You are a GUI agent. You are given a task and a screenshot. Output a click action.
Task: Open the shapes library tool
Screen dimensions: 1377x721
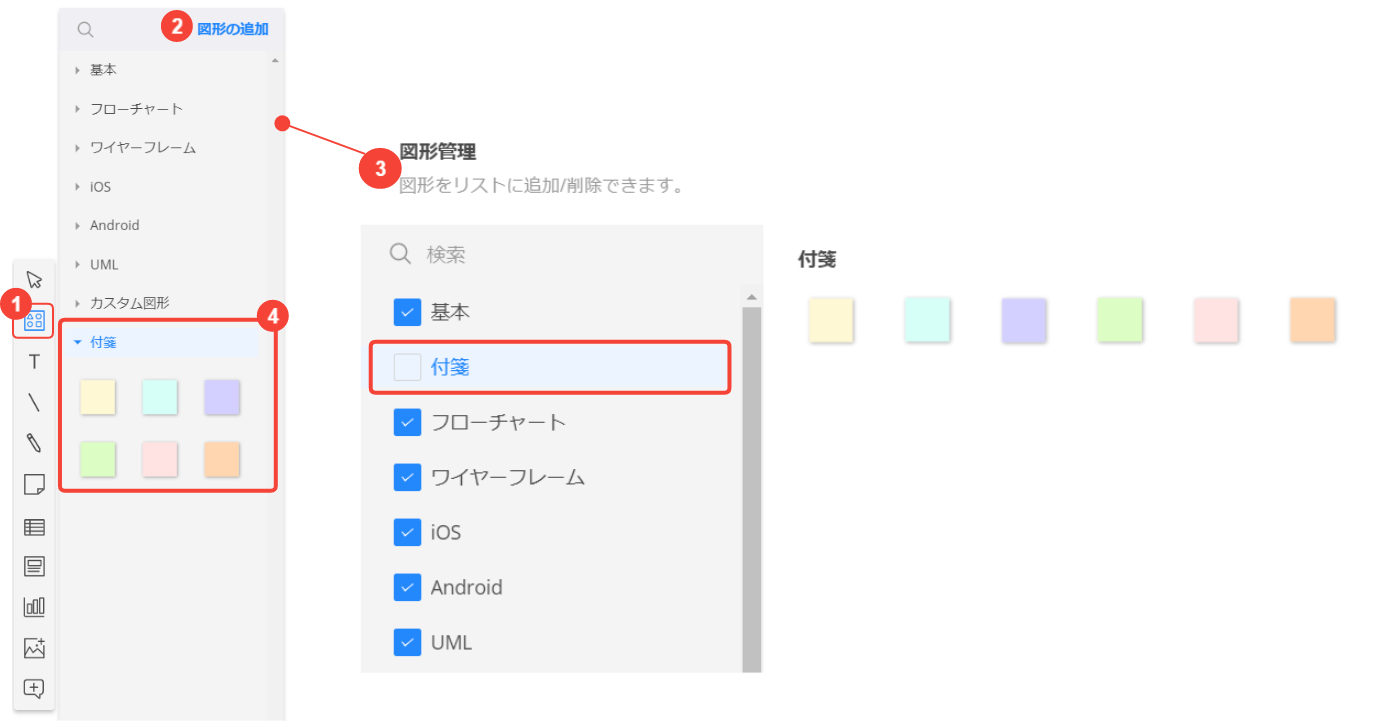click(x=34, y=321)
